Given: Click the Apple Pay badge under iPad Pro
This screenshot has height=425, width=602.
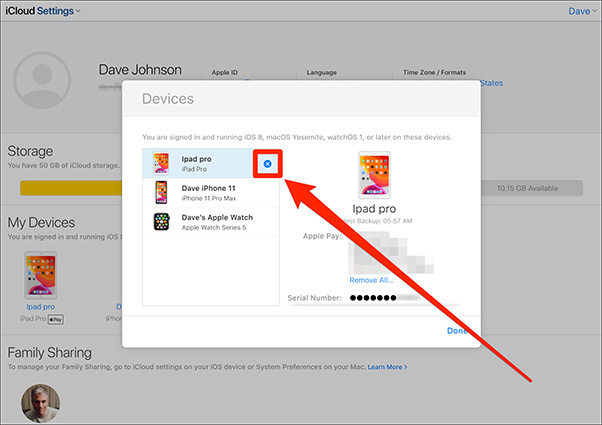Looking at the screenshot, I should click(x=56, y=319).
